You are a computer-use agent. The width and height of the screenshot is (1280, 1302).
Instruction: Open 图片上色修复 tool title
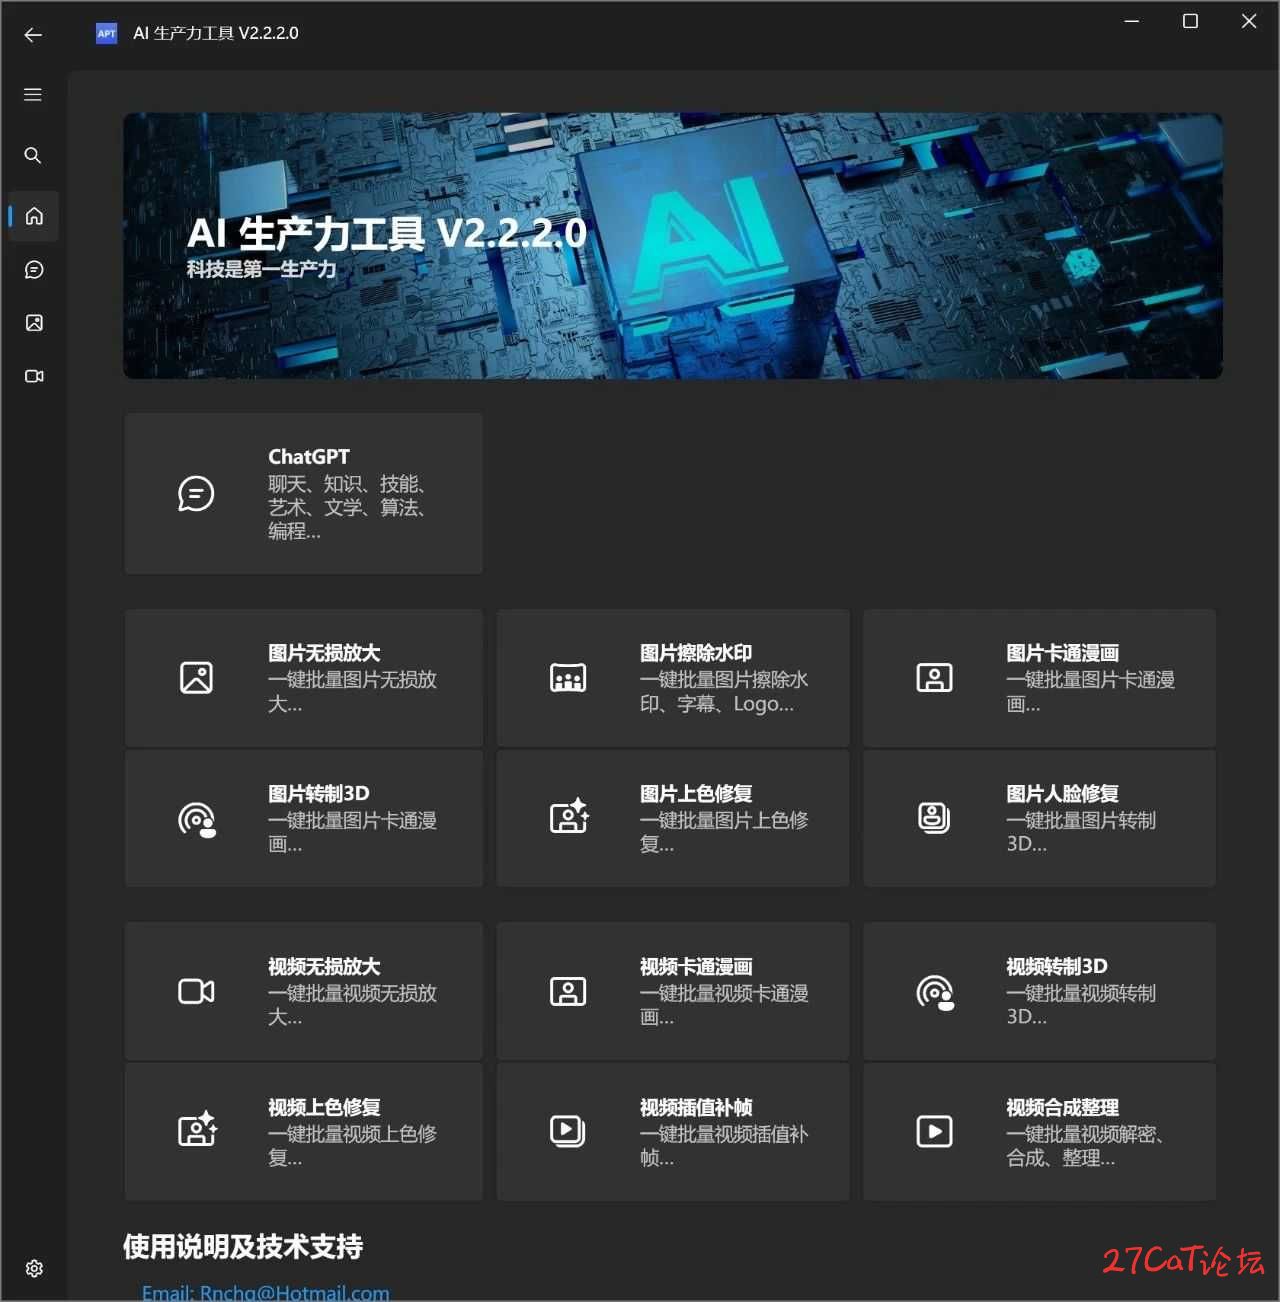click(x=696, y=794)
